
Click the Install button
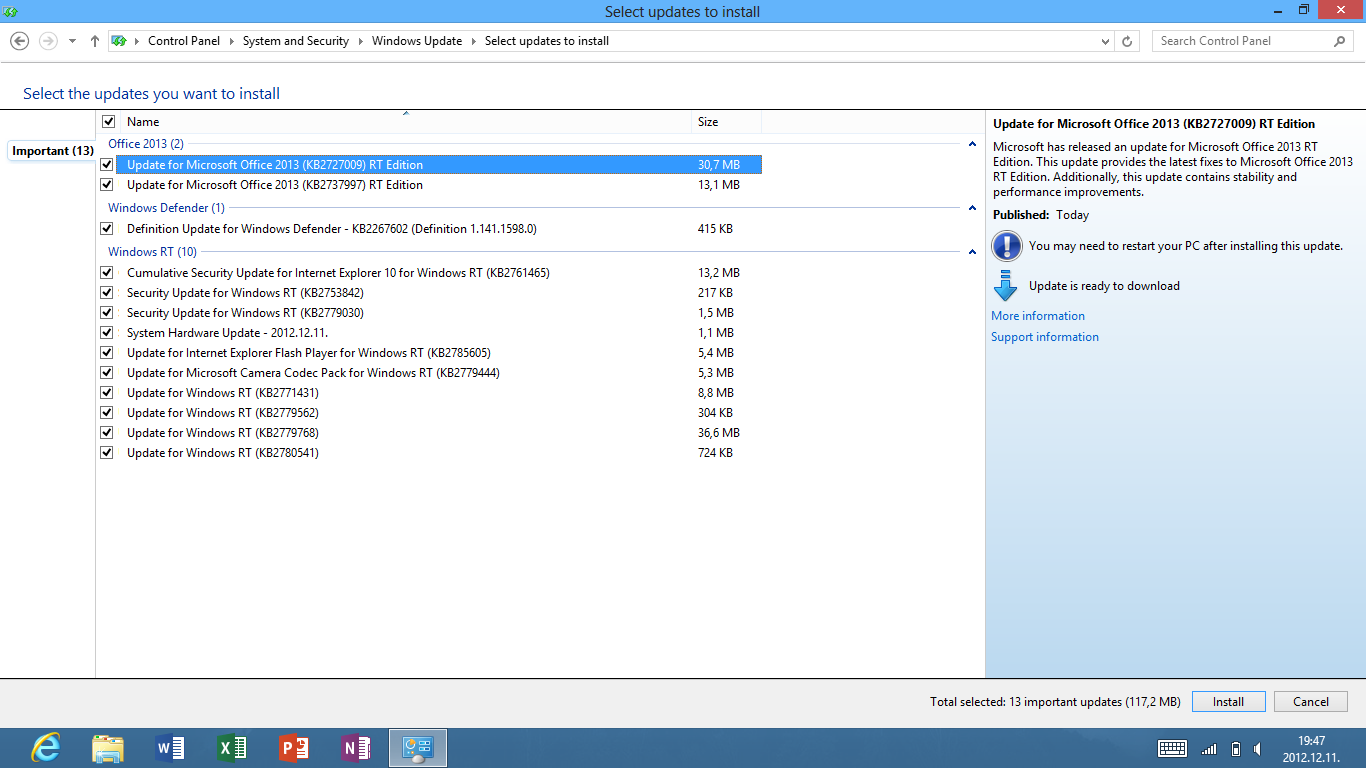(x=1229, y=702)
